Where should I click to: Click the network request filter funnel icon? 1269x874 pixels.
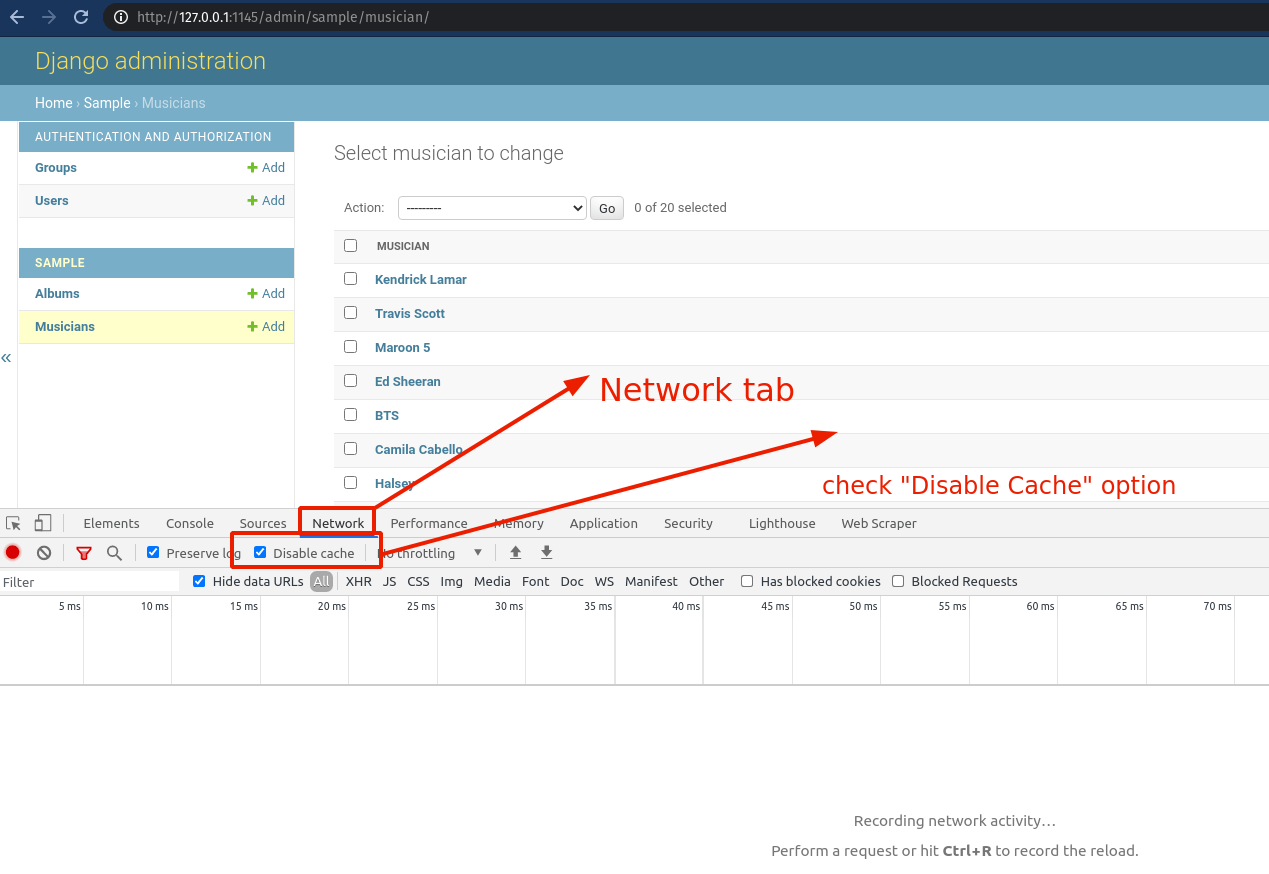[x=84, y=552]
